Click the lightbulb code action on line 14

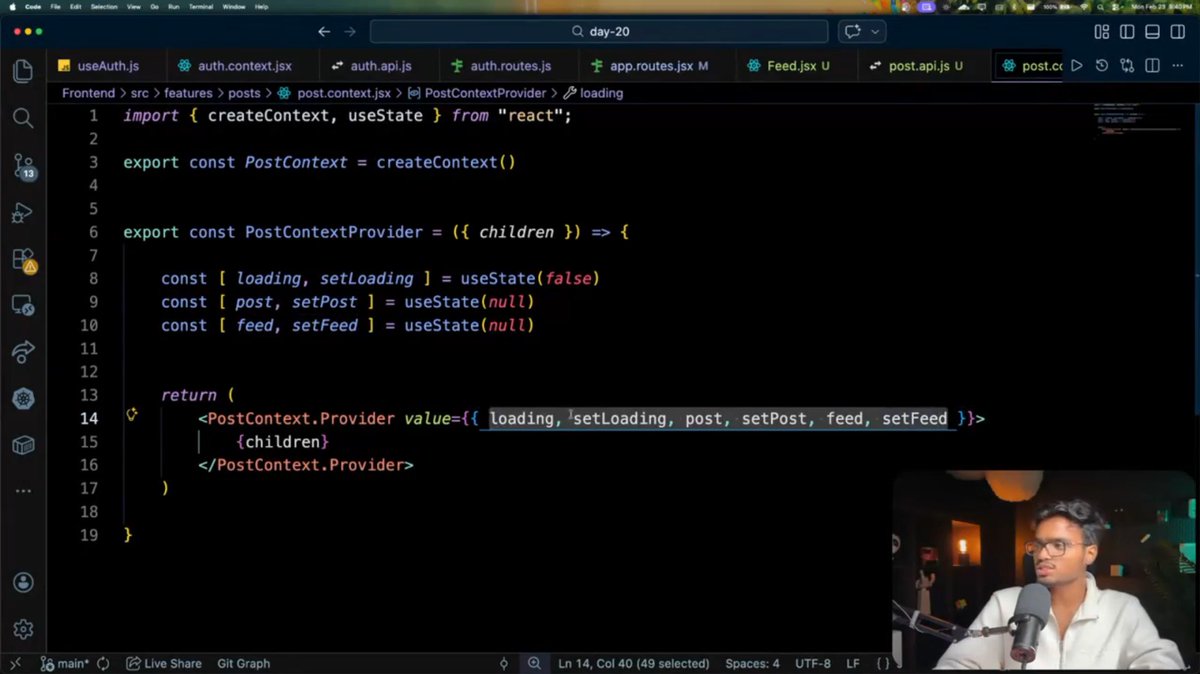[131, 414]
